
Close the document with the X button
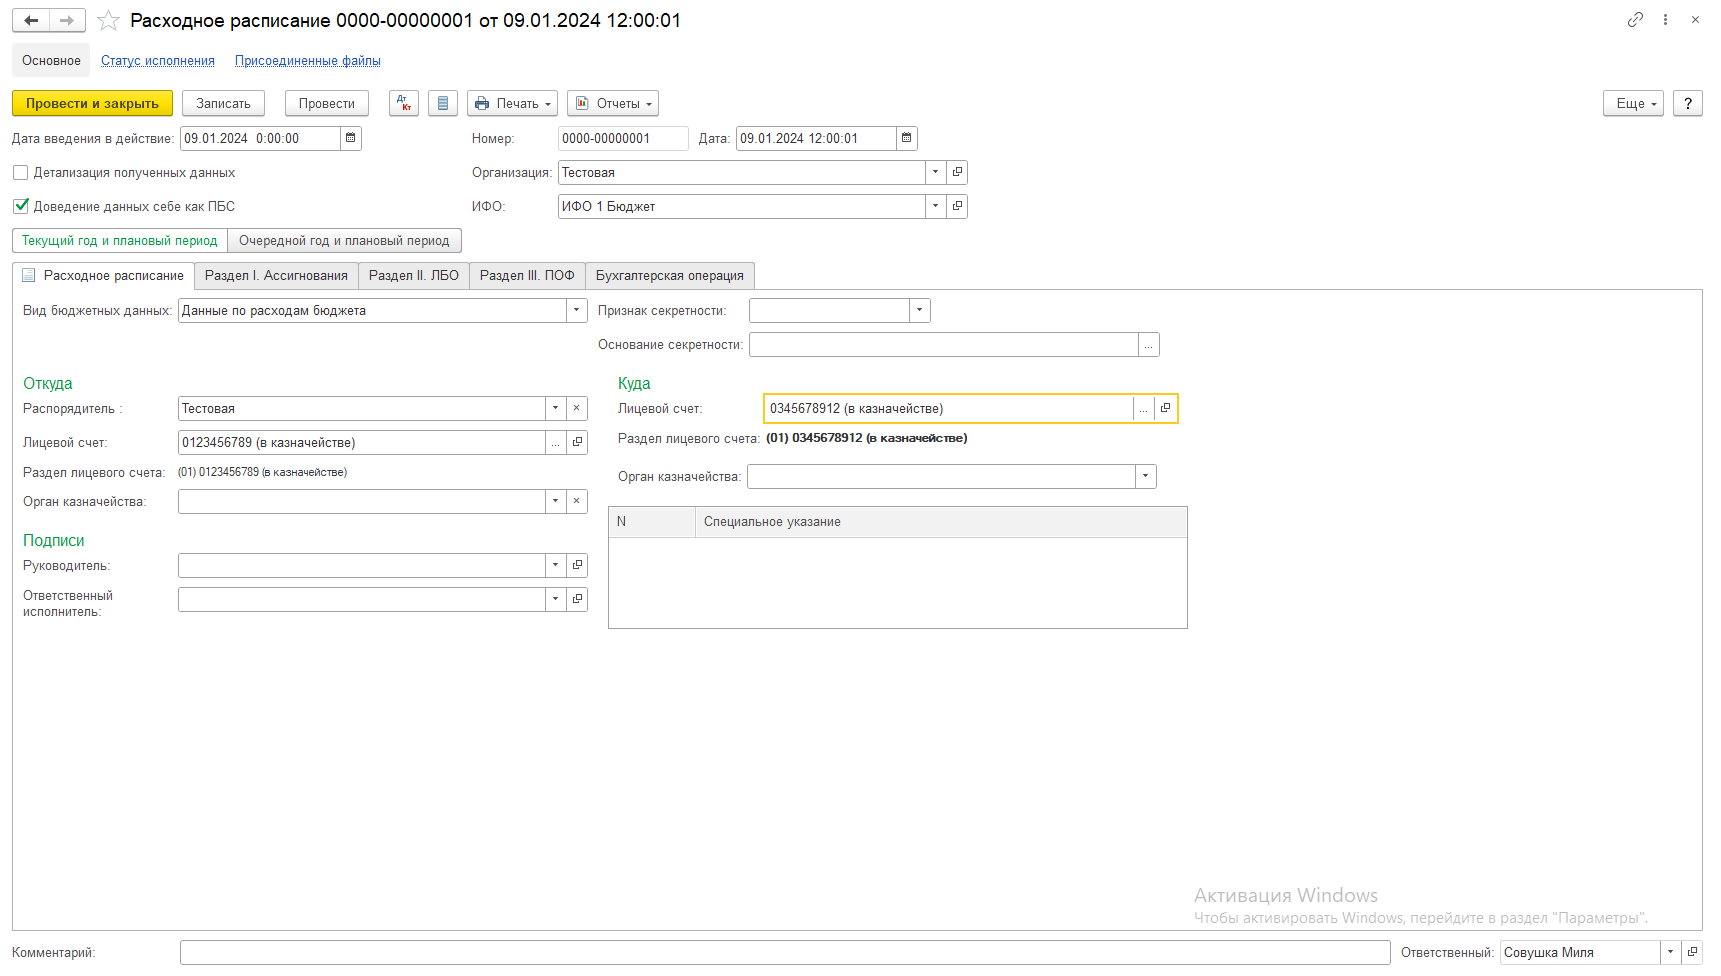[x=1695, y=19]
